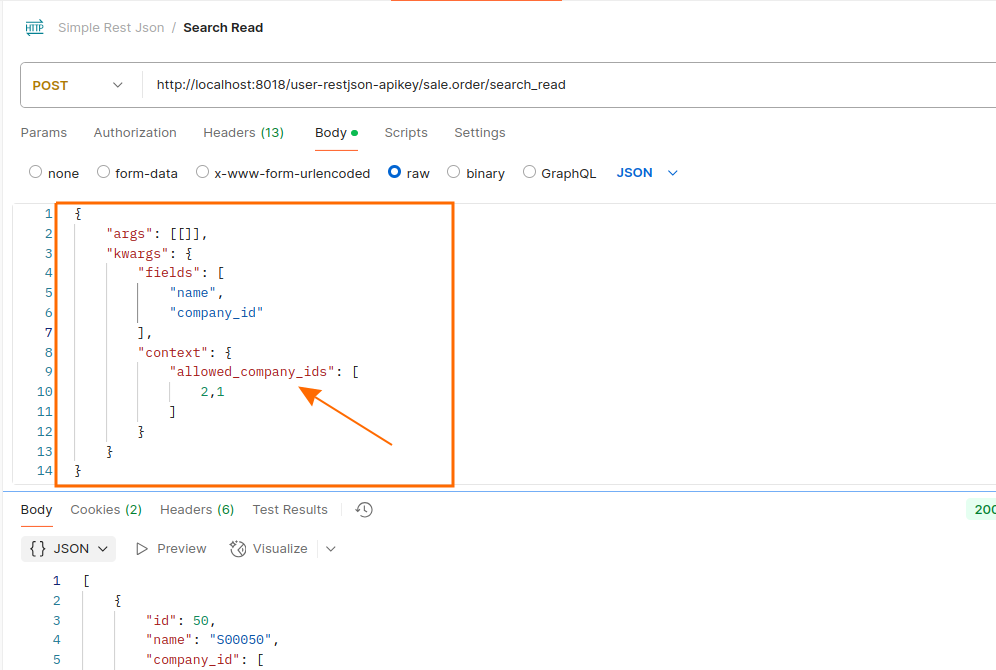Viewport: 996px width, 670px height.
Task: Open the Scripts tab
Action: pyautogui.click(x=406, y=133)
